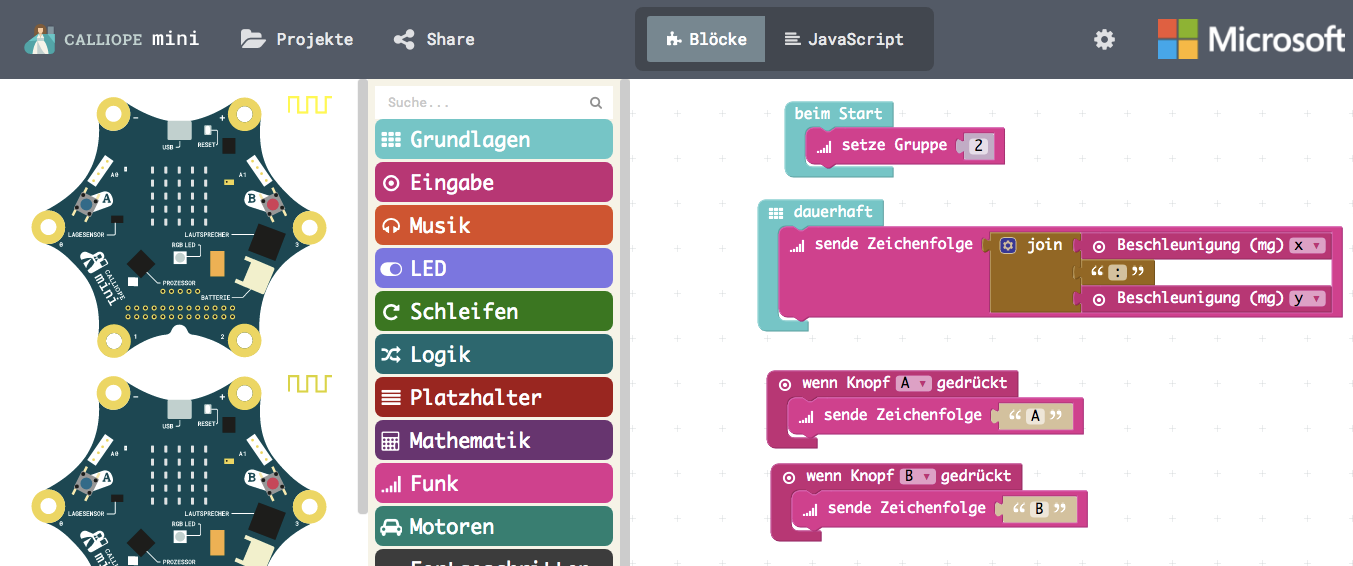
Task: Open the Projekte menu
Action: tap(297, 40)
